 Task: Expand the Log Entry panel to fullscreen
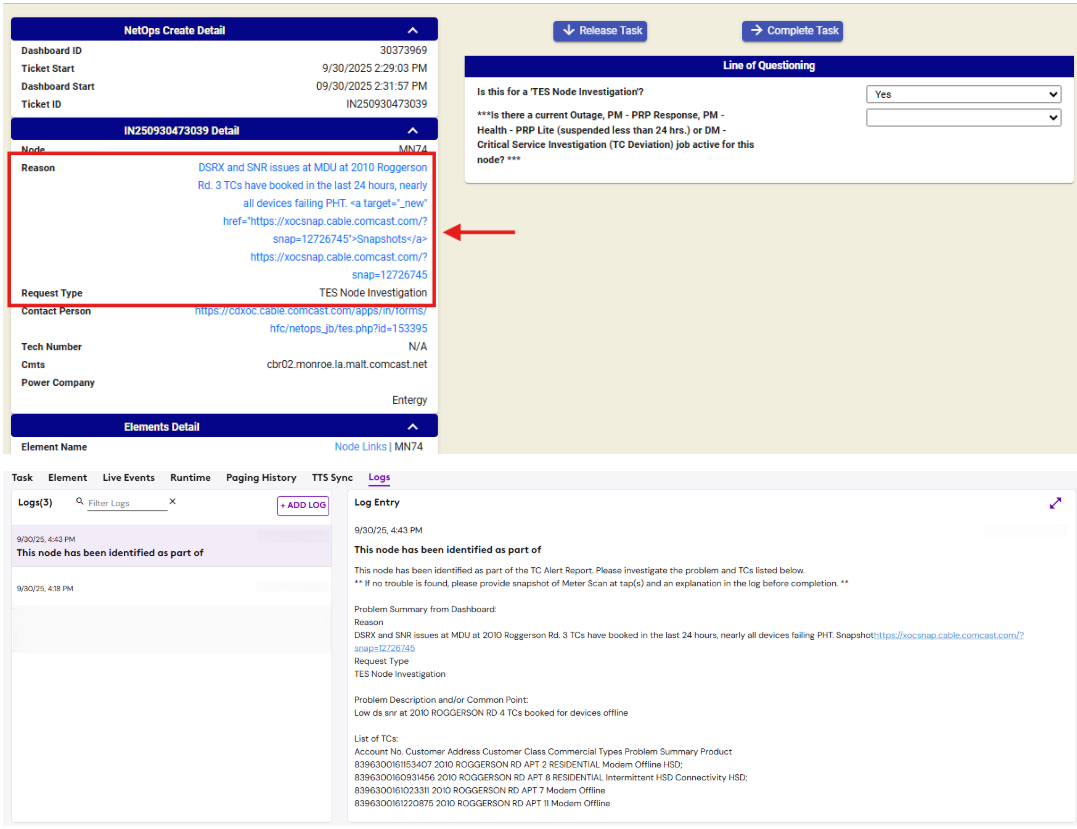point(1055,503)
